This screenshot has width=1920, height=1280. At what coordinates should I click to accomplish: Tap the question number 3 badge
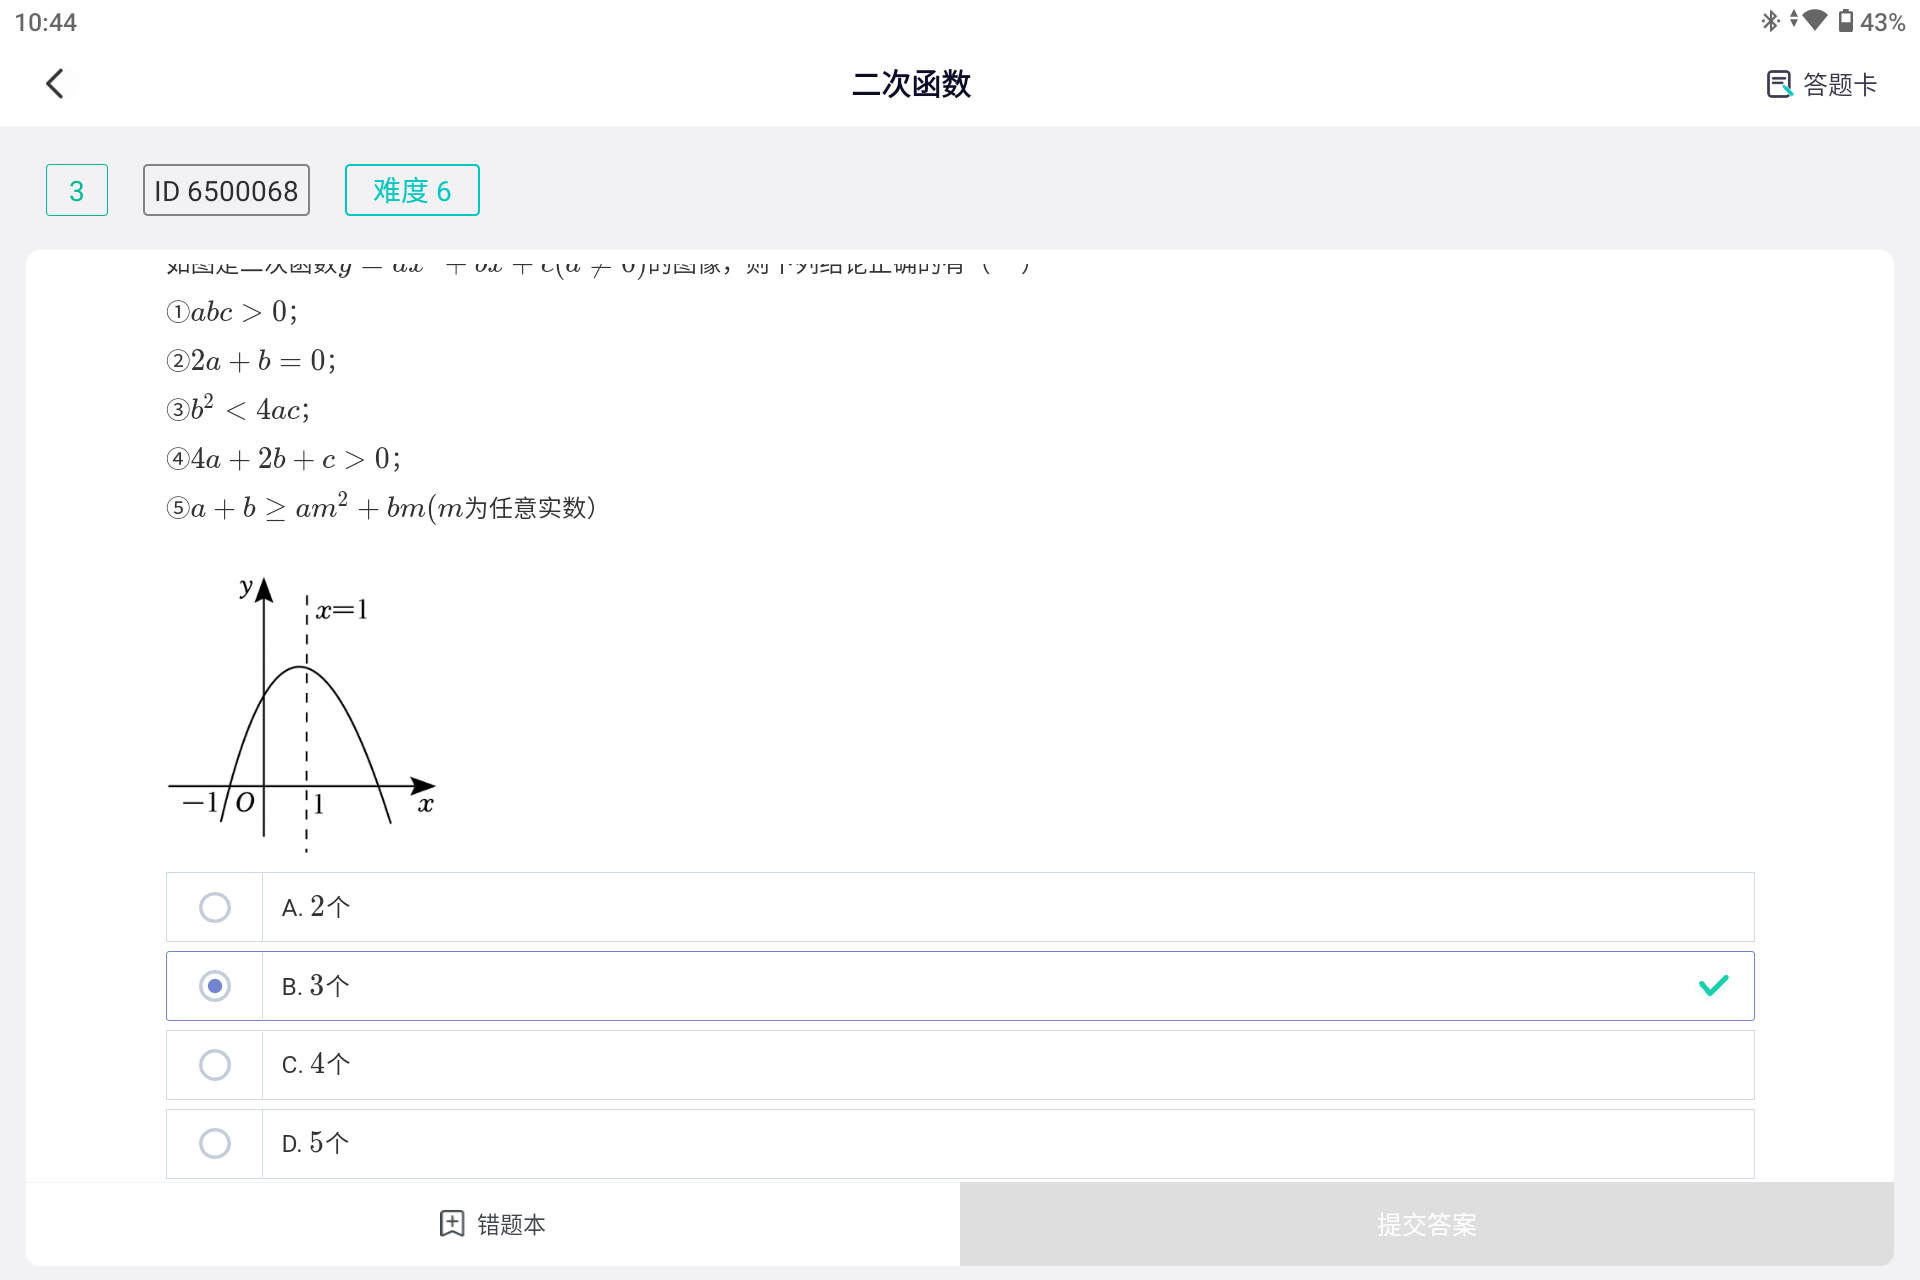tap(77, 190)
